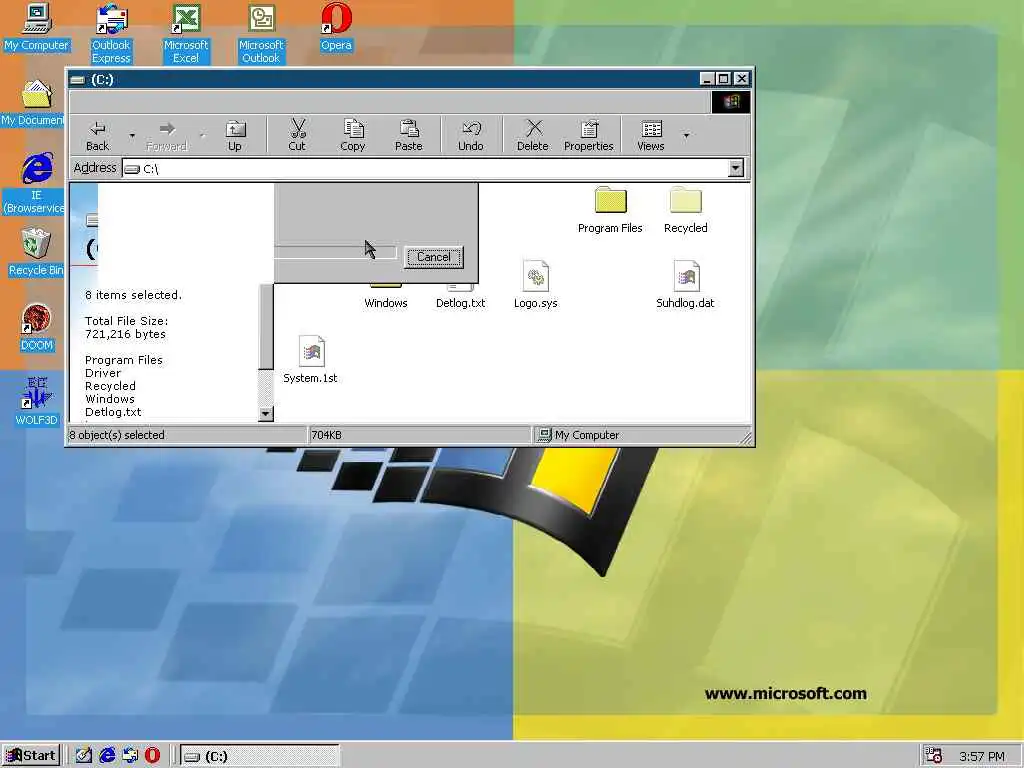The width and height of the screenshot is (1024, 768).
Task: Click the side panel scroll down arrow
Action: pos(266,413)
